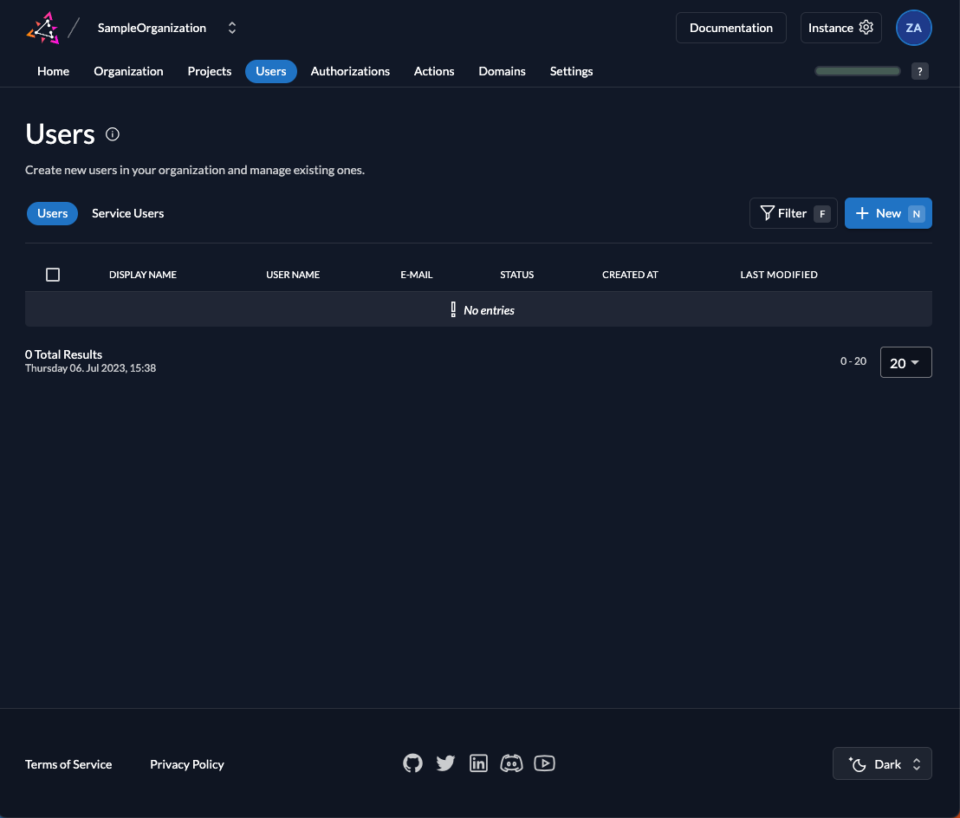Open the YouTube channel from footer icon
The width and height of the screenshot is (960, 818).
coord(544,763)
